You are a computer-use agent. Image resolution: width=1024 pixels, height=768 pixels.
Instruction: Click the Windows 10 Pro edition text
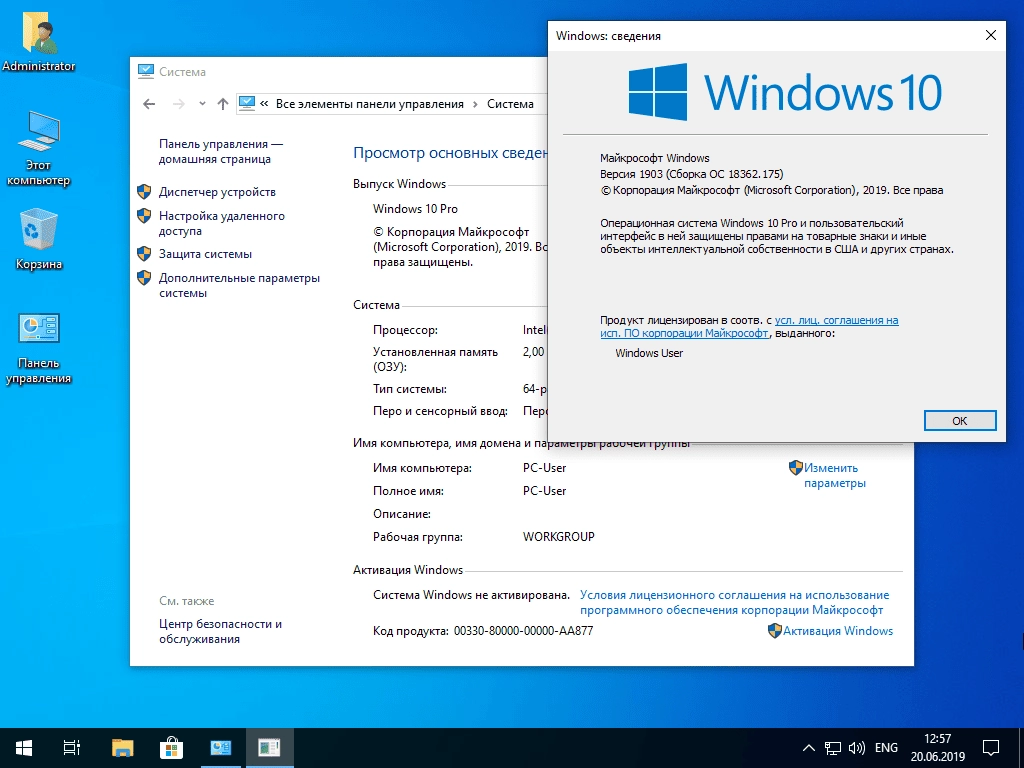pos(415,209)
